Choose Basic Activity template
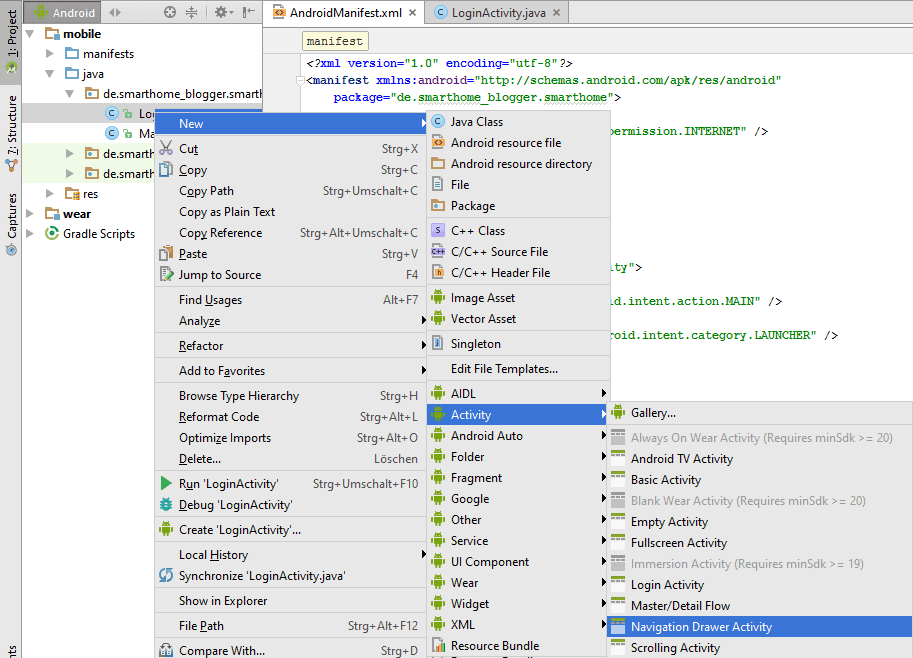Image resolution: width=913 pixels, height=658 pixels. tap(759, 479)
